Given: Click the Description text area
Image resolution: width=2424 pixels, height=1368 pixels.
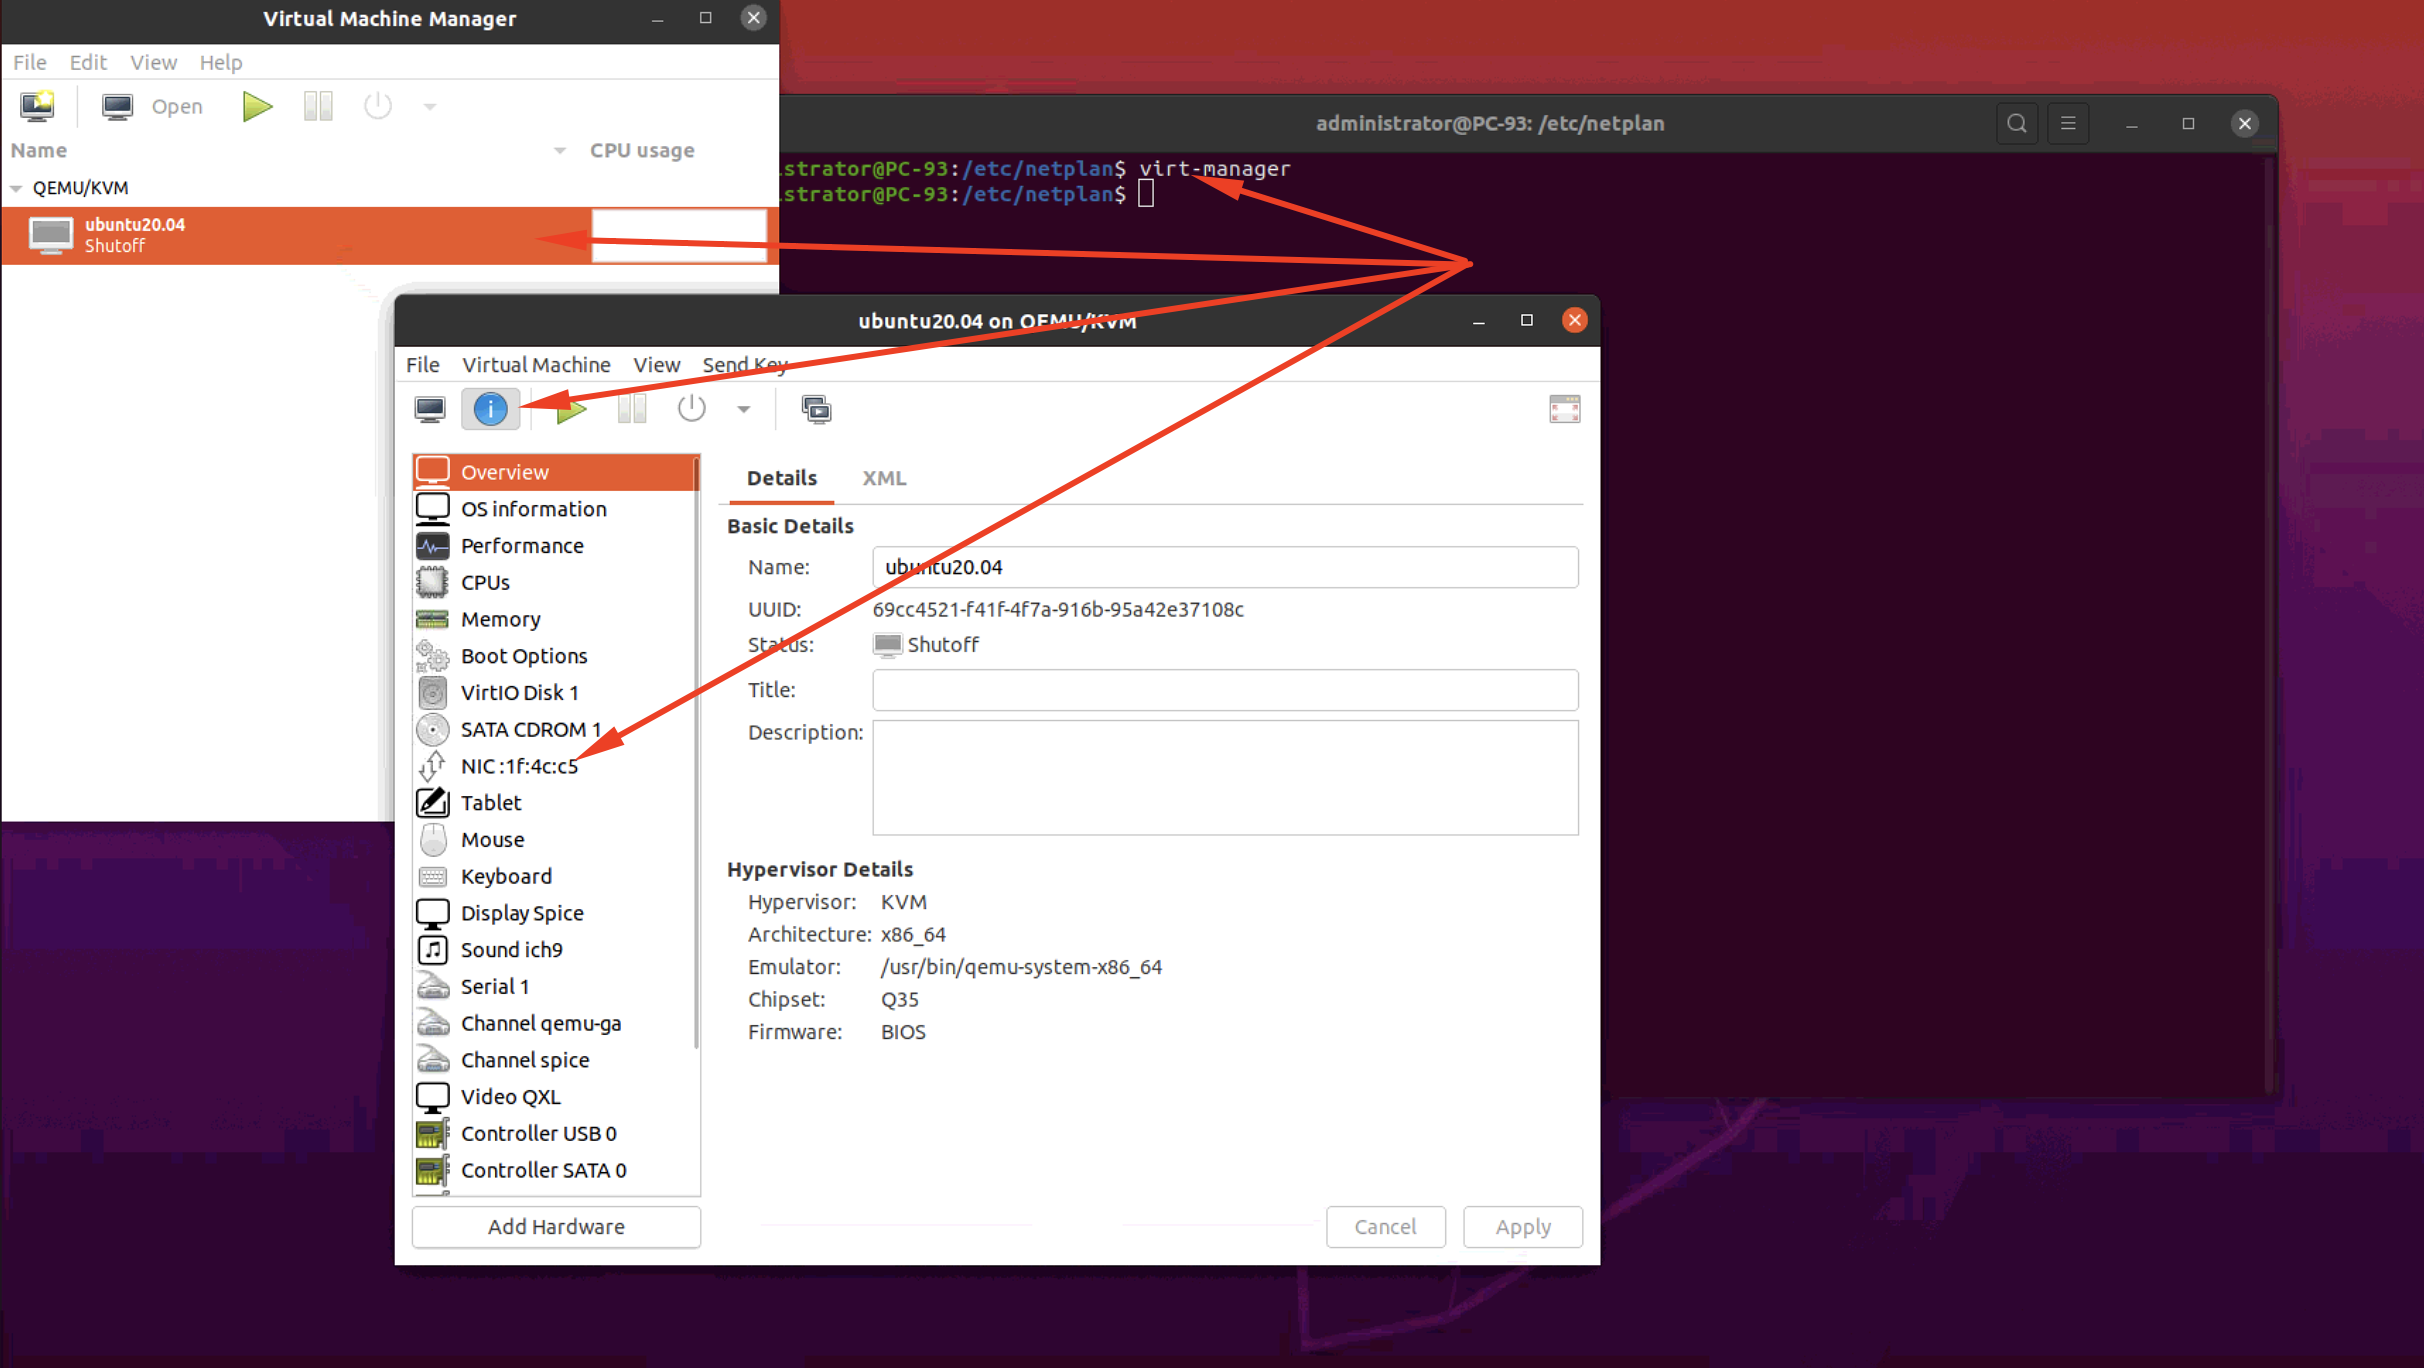Looking at the screenshot, I should (x=1225, y=778).
